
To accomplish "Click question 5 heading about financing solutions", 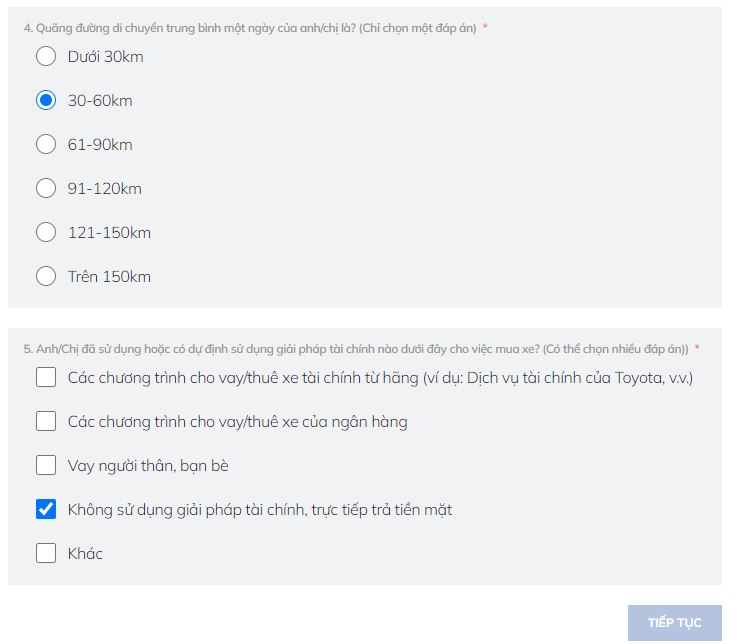I will tap(355, 349).
